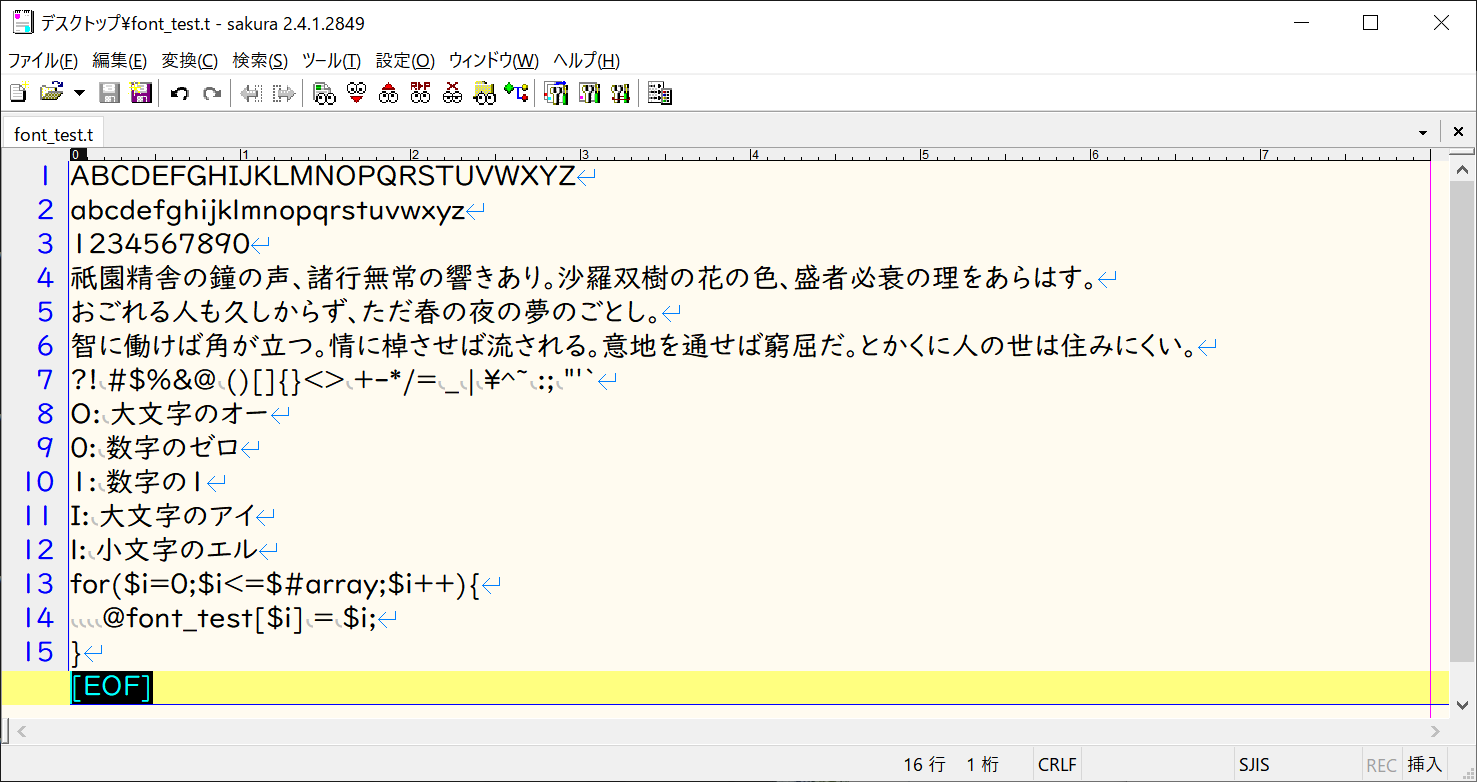
Task: Clear search highlight marks icon
Action: tap(452, 94)
